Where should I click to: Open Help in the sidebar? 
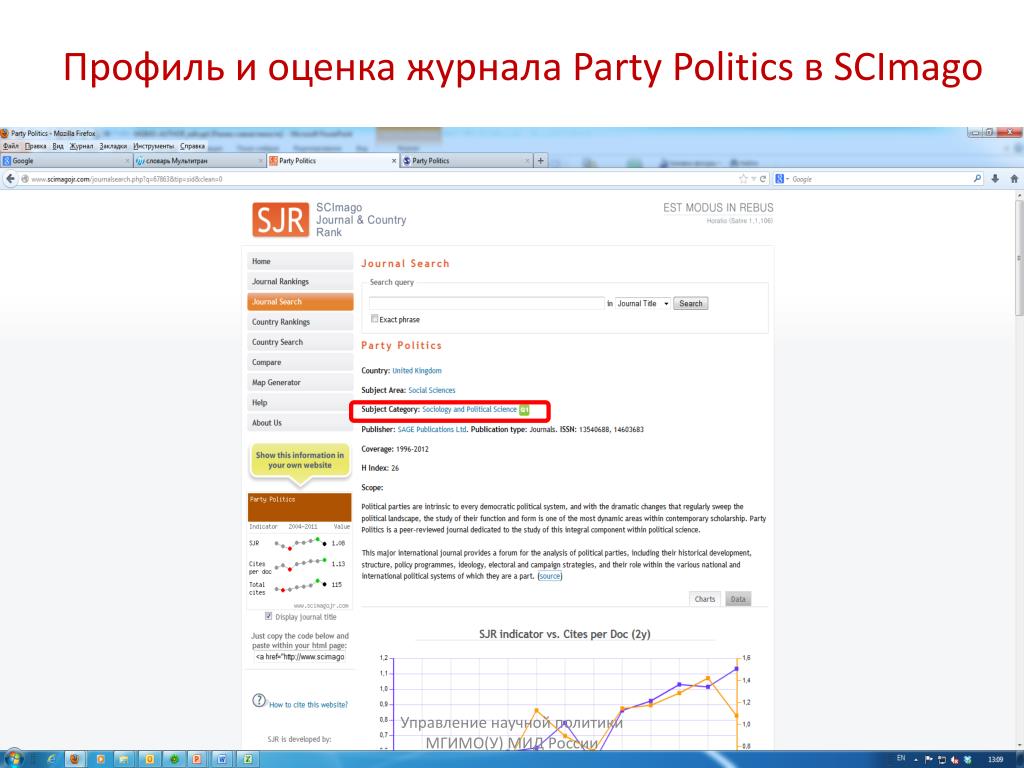tap(300, 403)
